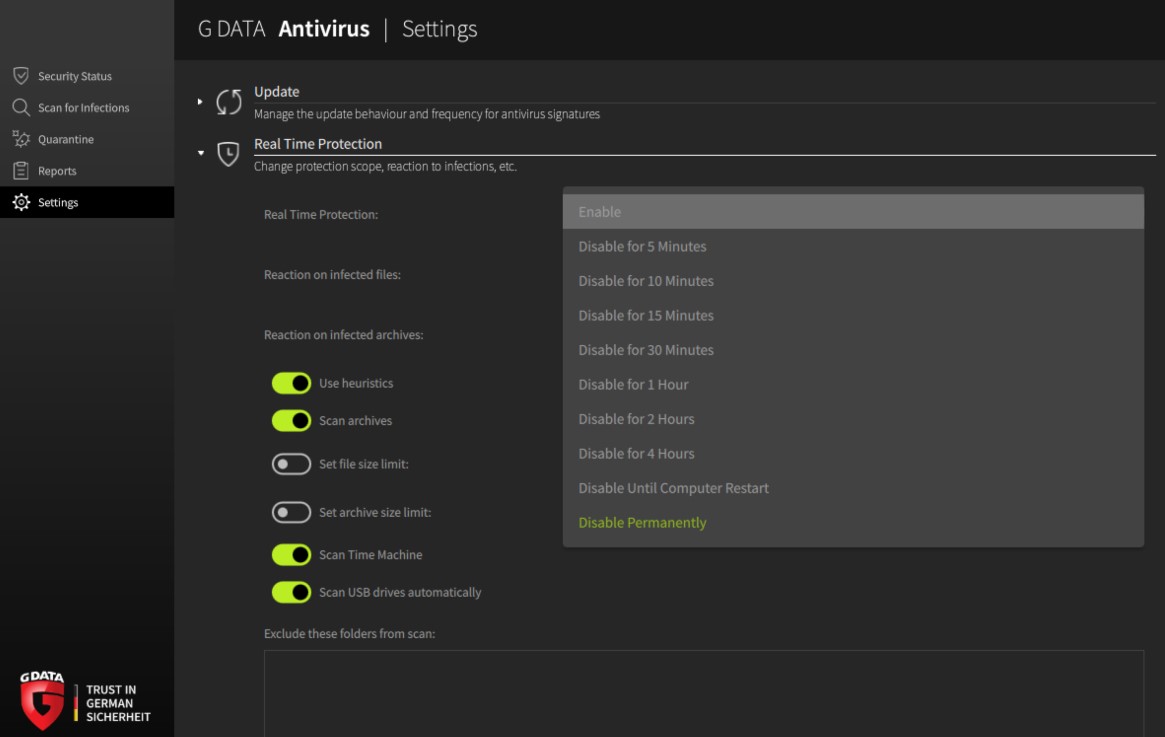Enable Set file size limit switch
Screen dimensions: 1165x737
pyautogui.click(x=291, y=464)
